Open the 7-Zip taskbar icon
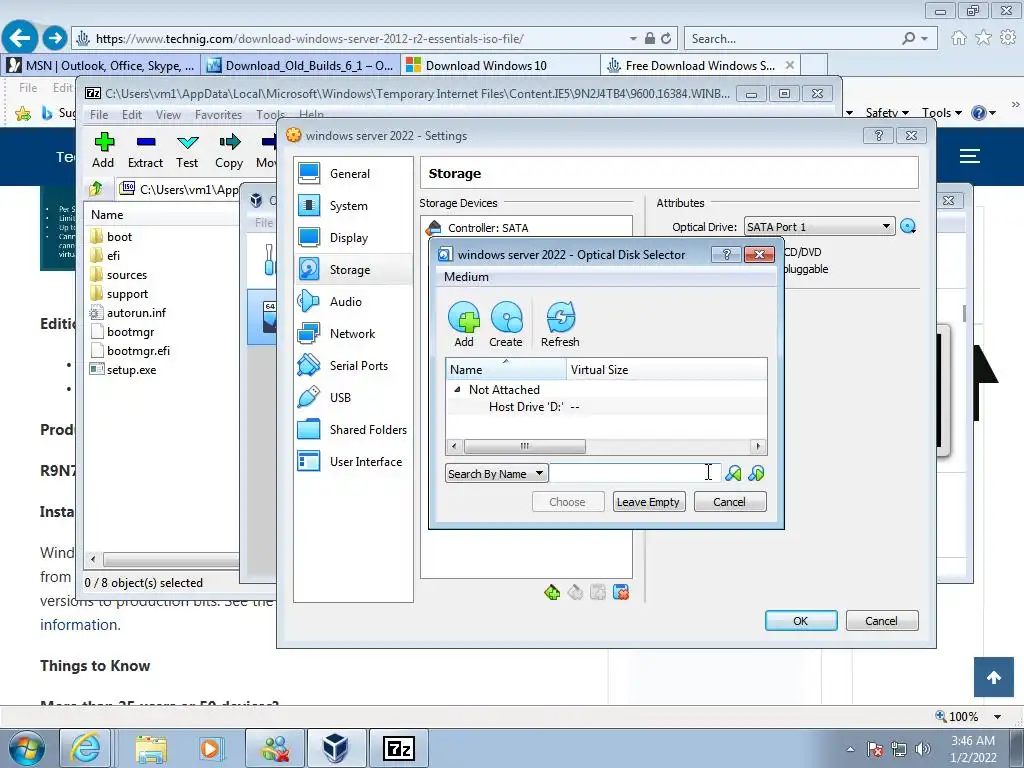 [x=399, y=748]
